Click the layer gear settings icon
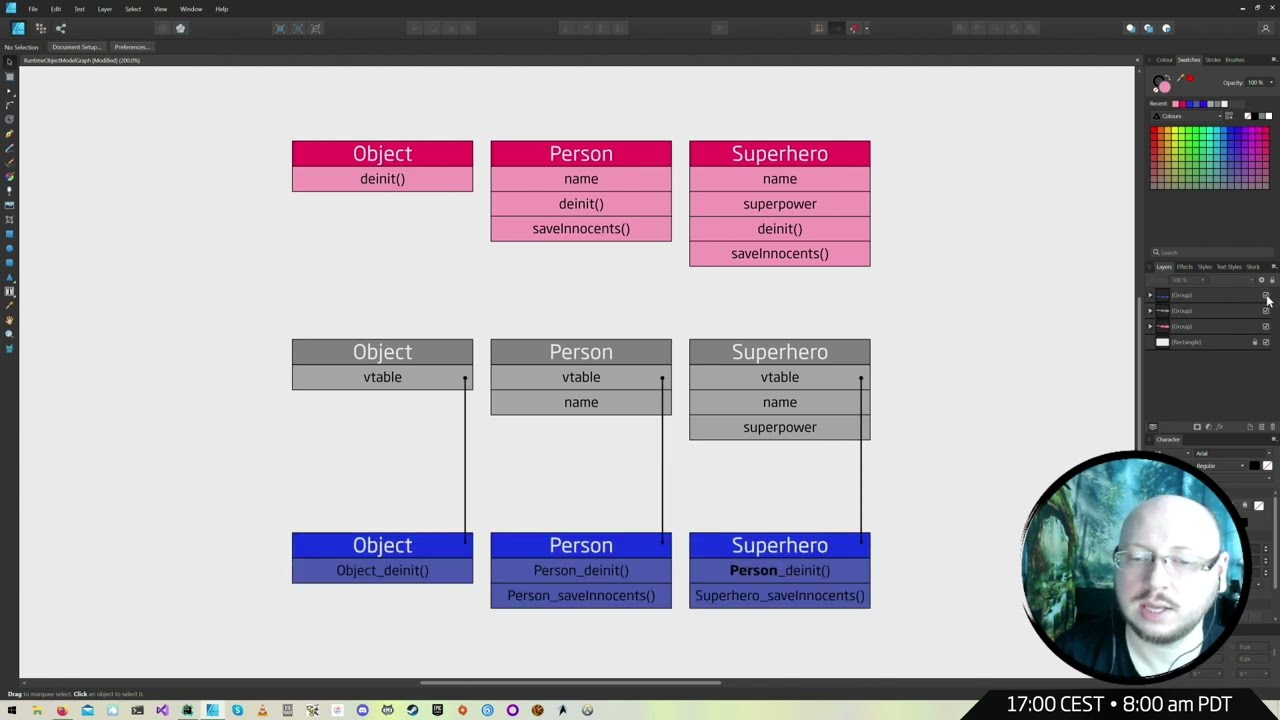Screen dimensions: 1280x720 (x=1261, y=280)
